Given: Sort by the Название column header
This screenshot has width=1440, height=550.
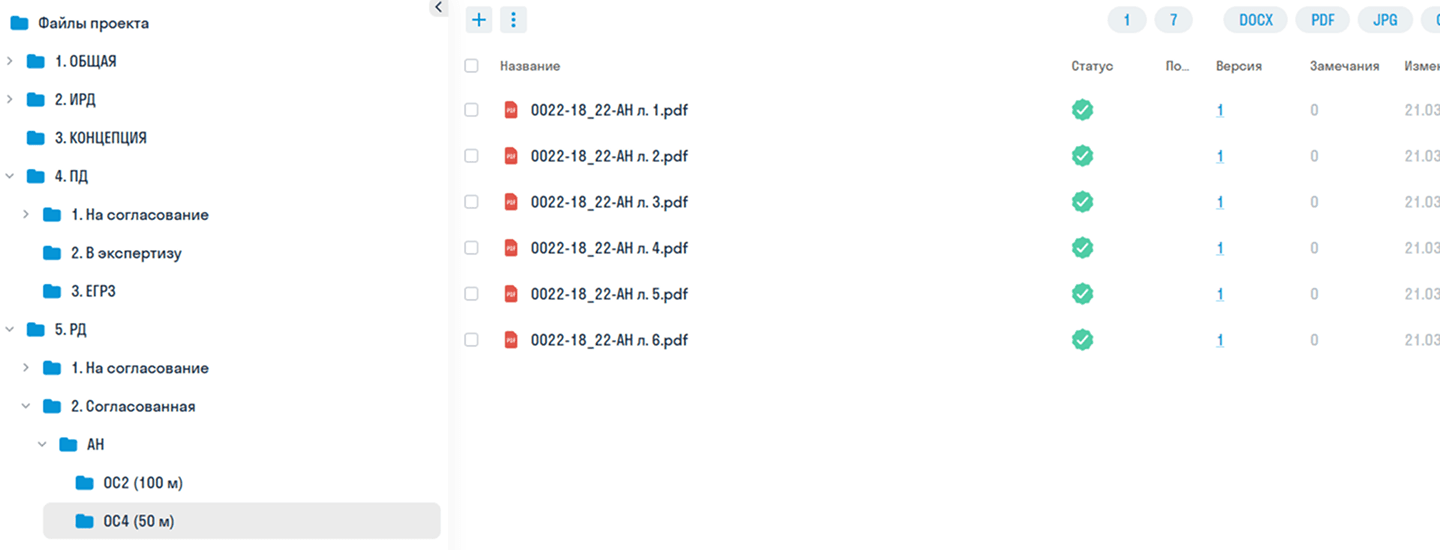Looking at the screenshot, I should pos(530,66).
